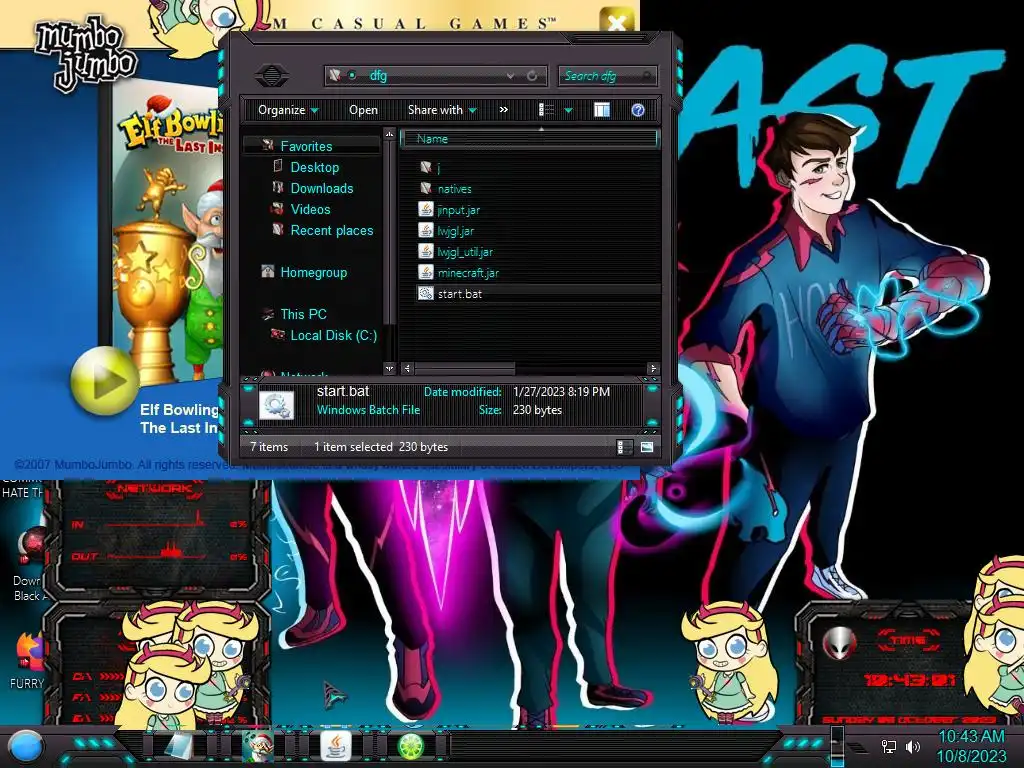
Task: Click the Homegroup house icon
Action: tap(268, 271)
